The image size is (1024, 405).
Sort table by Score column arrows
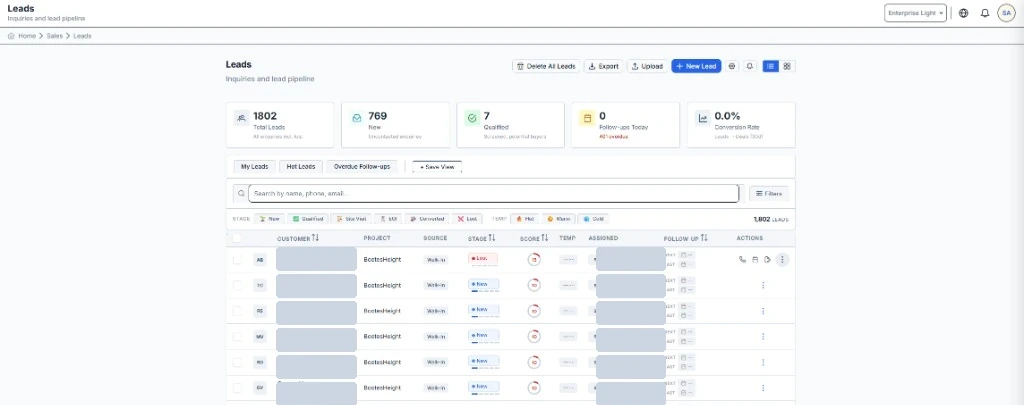[545, 238]
